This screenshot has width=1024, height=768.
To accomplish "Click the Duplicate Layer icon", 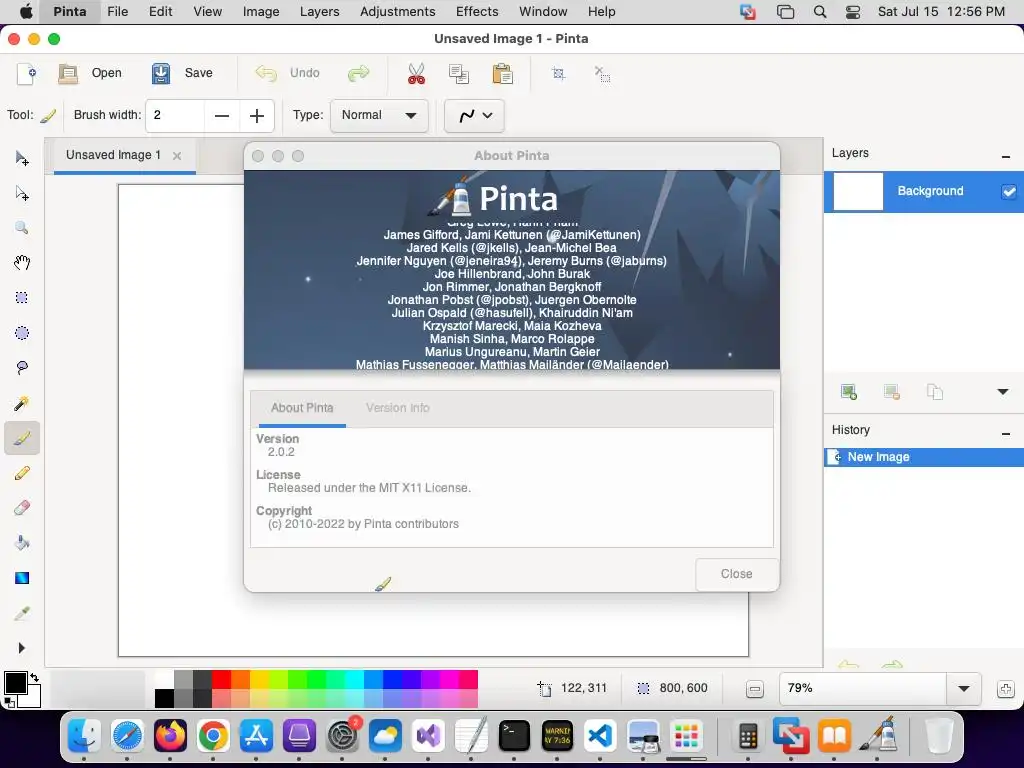I will click(x=935, y=392).
